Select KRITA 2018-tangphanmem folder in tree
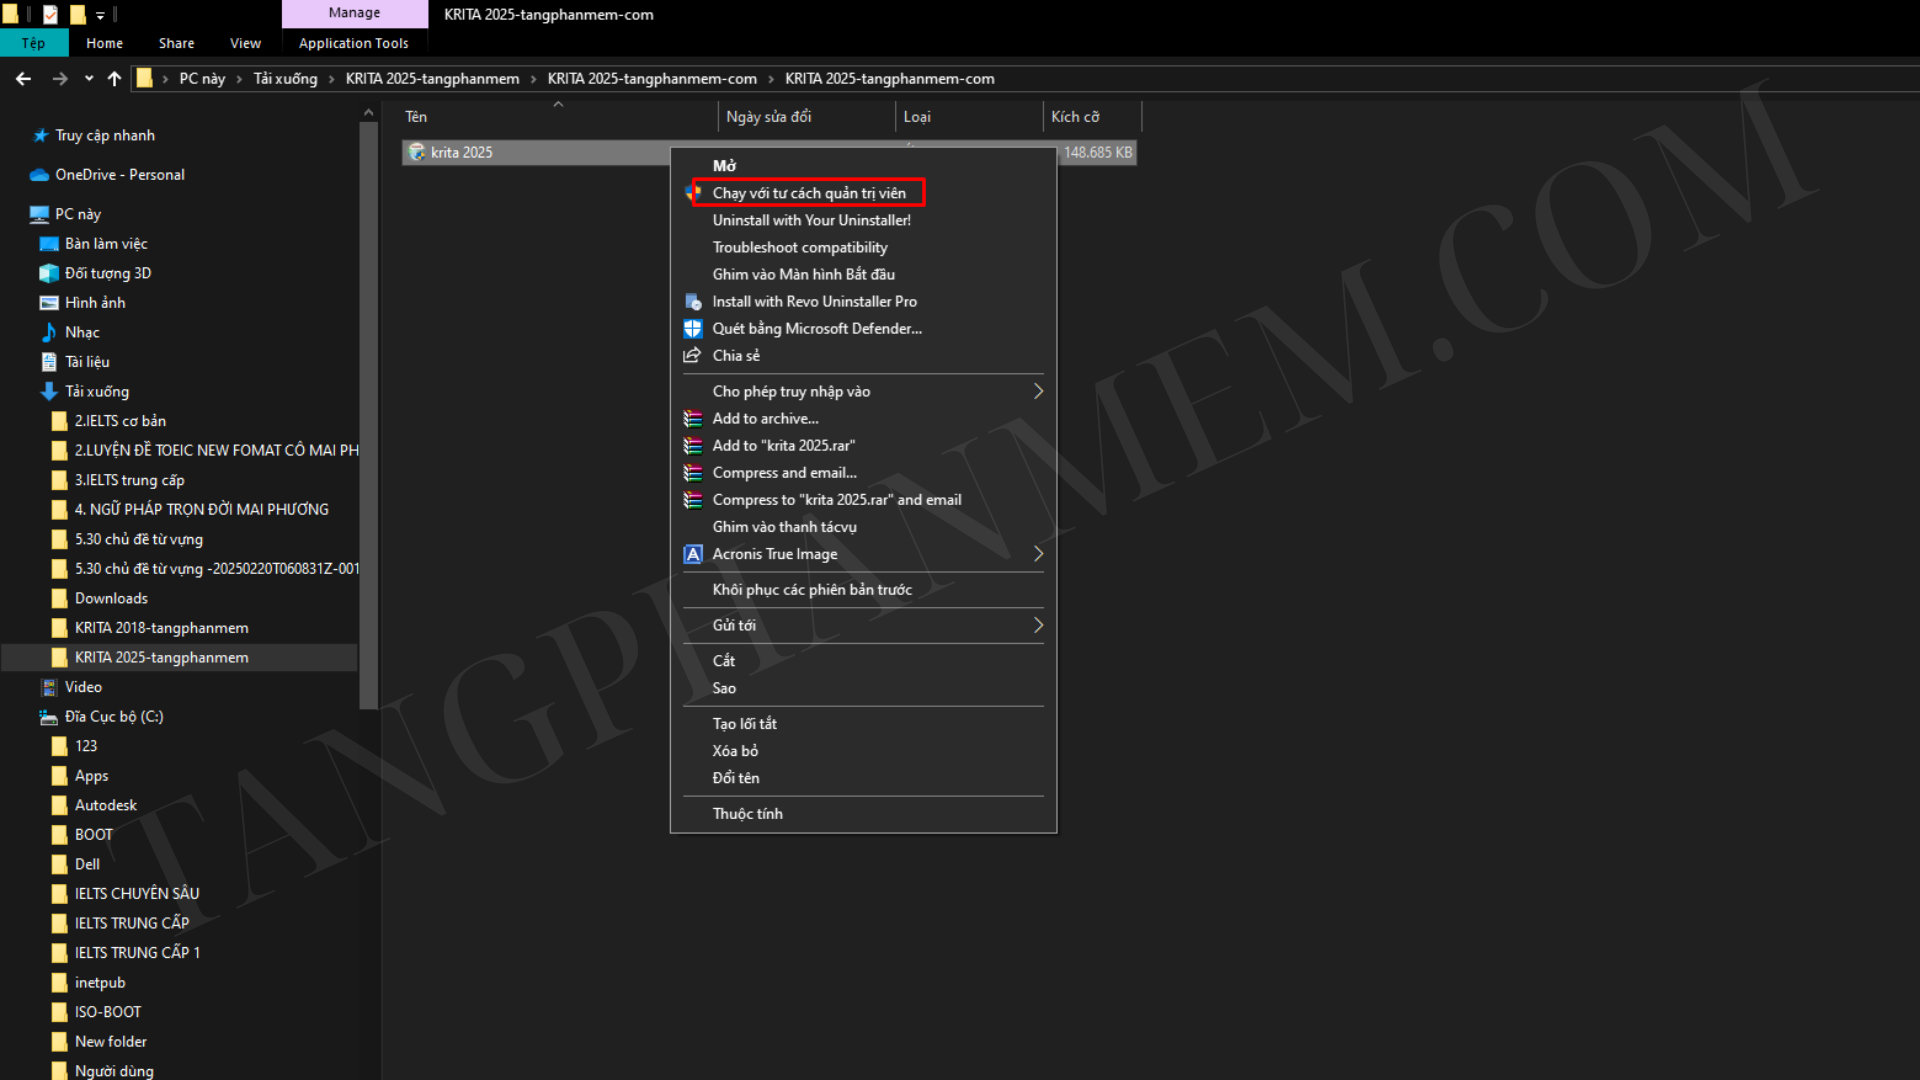This screenshot has width=1920, height=1080. [x=161, y=628]
